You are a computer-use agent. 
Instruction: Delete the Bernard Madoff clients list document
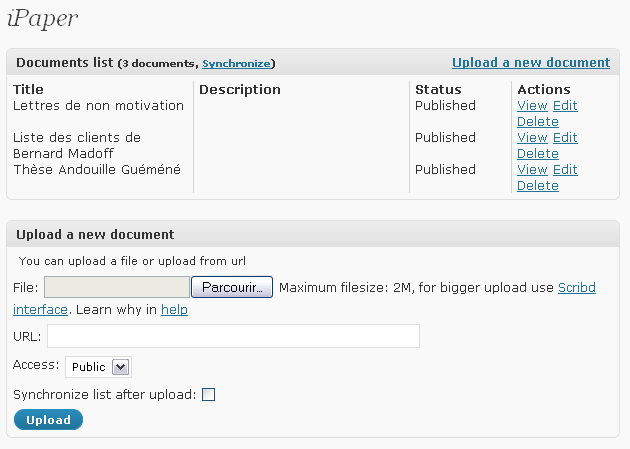[538, 154]
